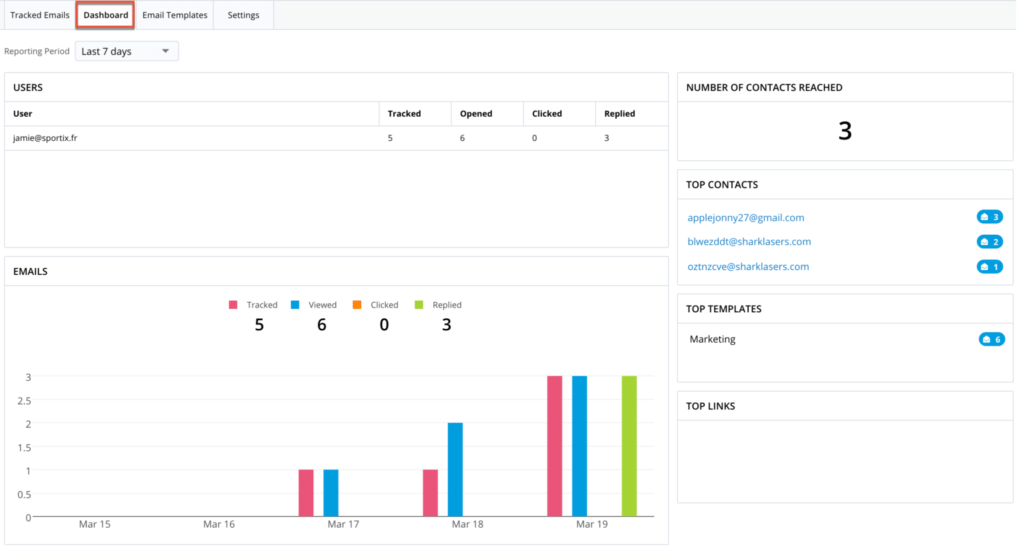The width and height of the screenshot is (1024, 547).
Task: Click the Marketing template badge showing 6
Action: coord(991,339)
